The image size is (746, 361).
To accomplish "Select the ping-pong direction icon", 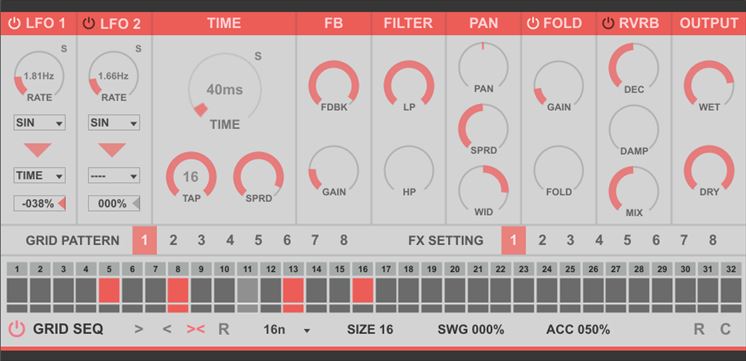I will (196, 329).
